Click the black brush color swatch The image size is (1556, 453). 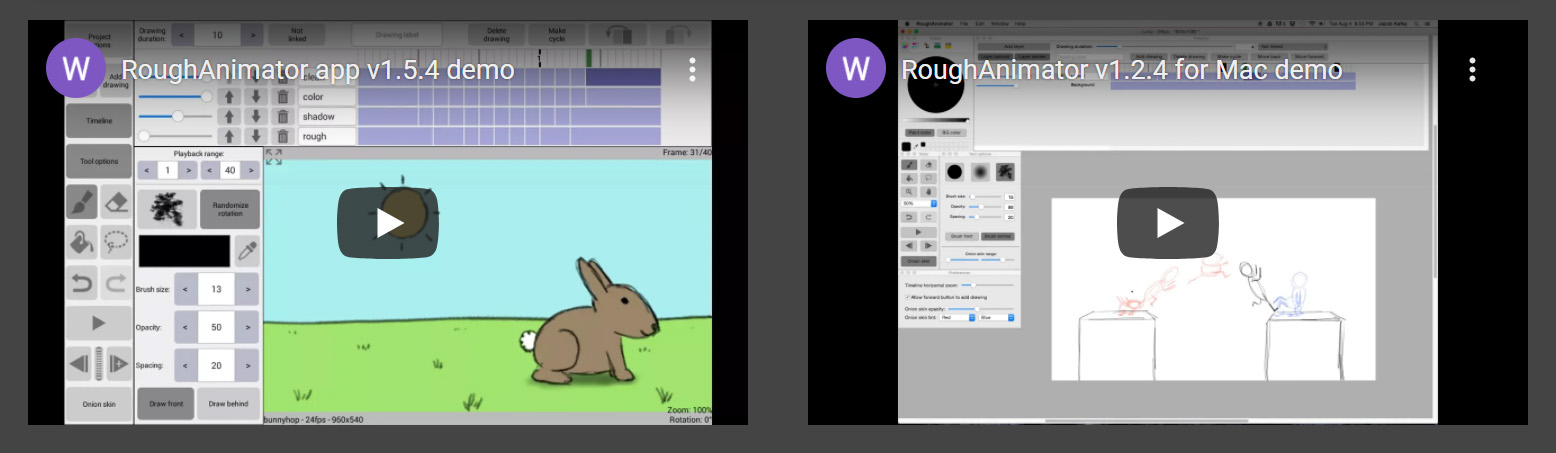point(183,251)
